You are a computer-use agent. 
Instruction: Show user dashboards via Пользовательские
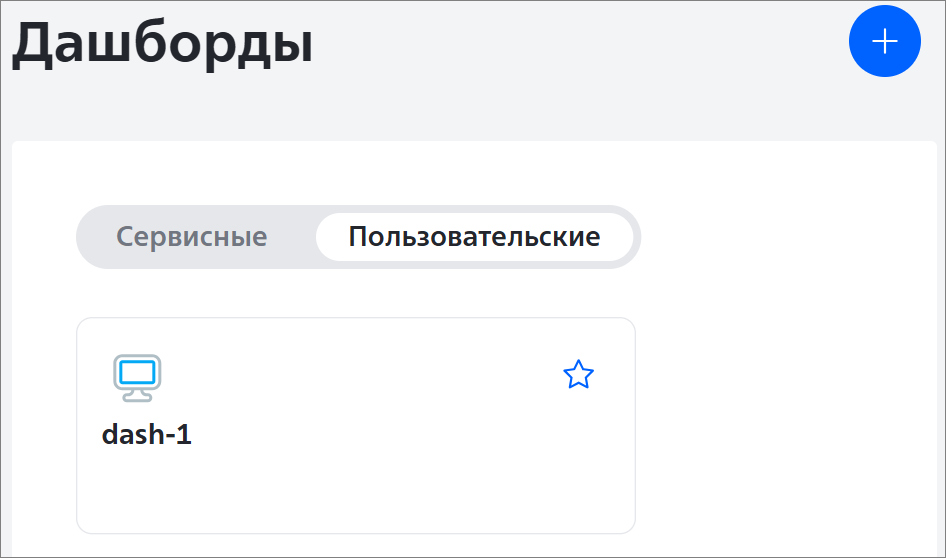point(474,236)
